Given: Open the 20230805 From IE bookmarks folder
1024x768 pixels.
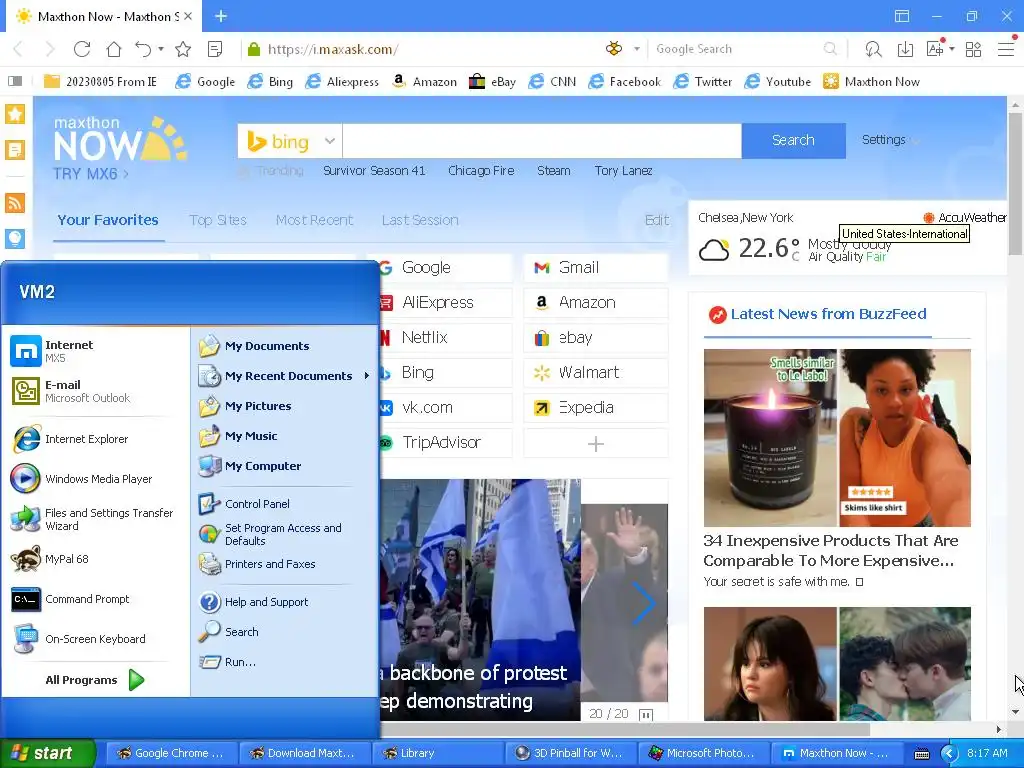Looking at the screenshot, I should click(101, 82).
